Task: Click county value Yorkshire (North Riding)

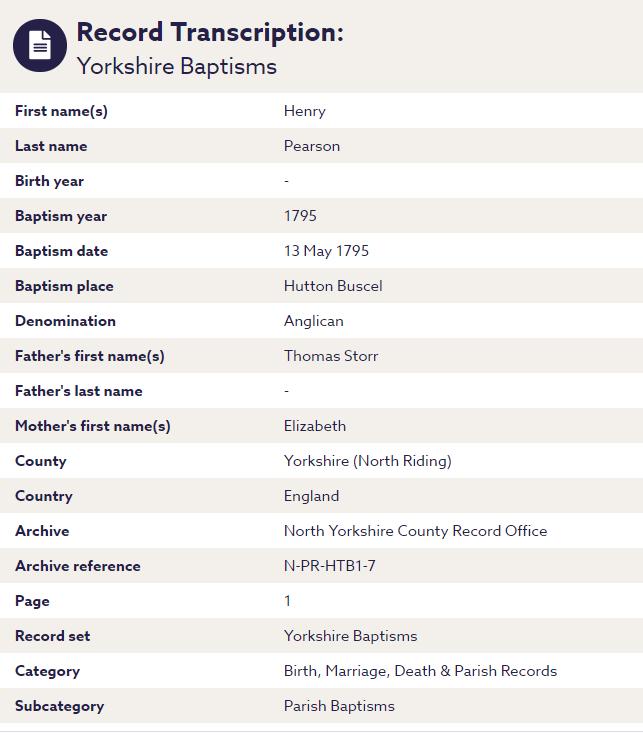Action: [368, 461]
